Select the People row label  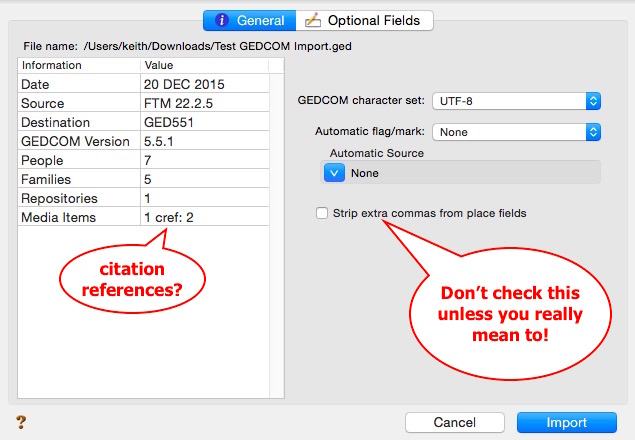pyautogui.click(x=42, y=160)
